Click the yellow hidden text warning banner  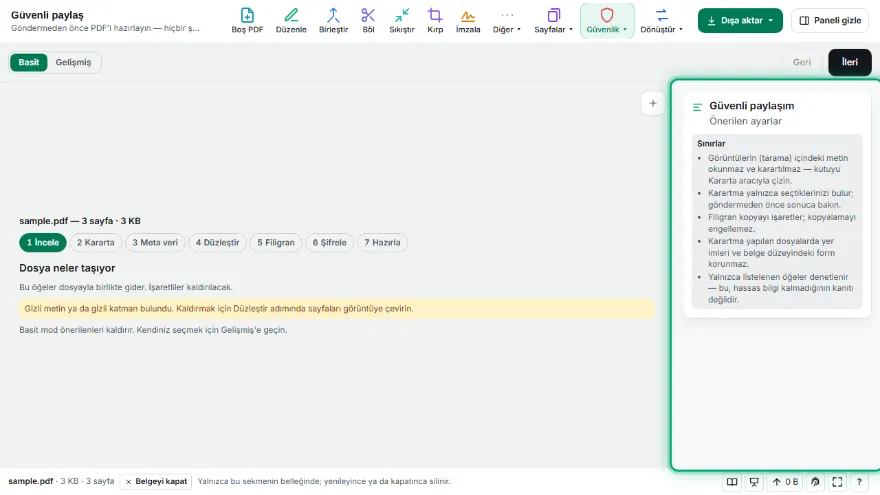tap(337, 309)
